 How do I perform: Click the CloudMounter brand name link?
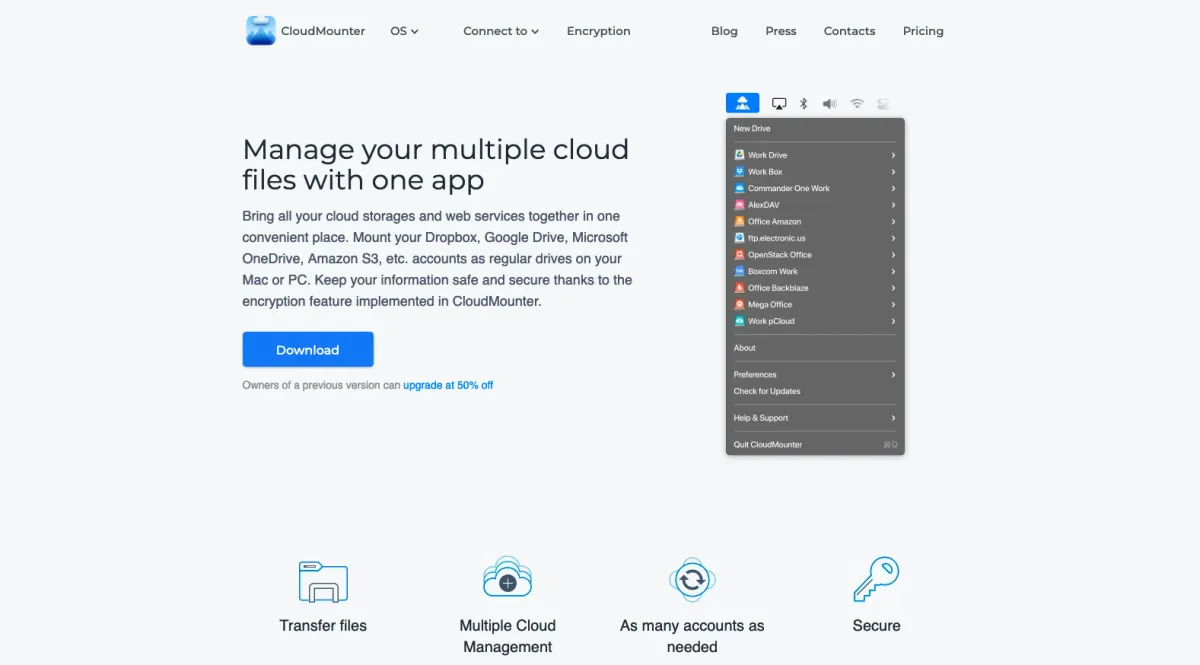tap(323, 31)
